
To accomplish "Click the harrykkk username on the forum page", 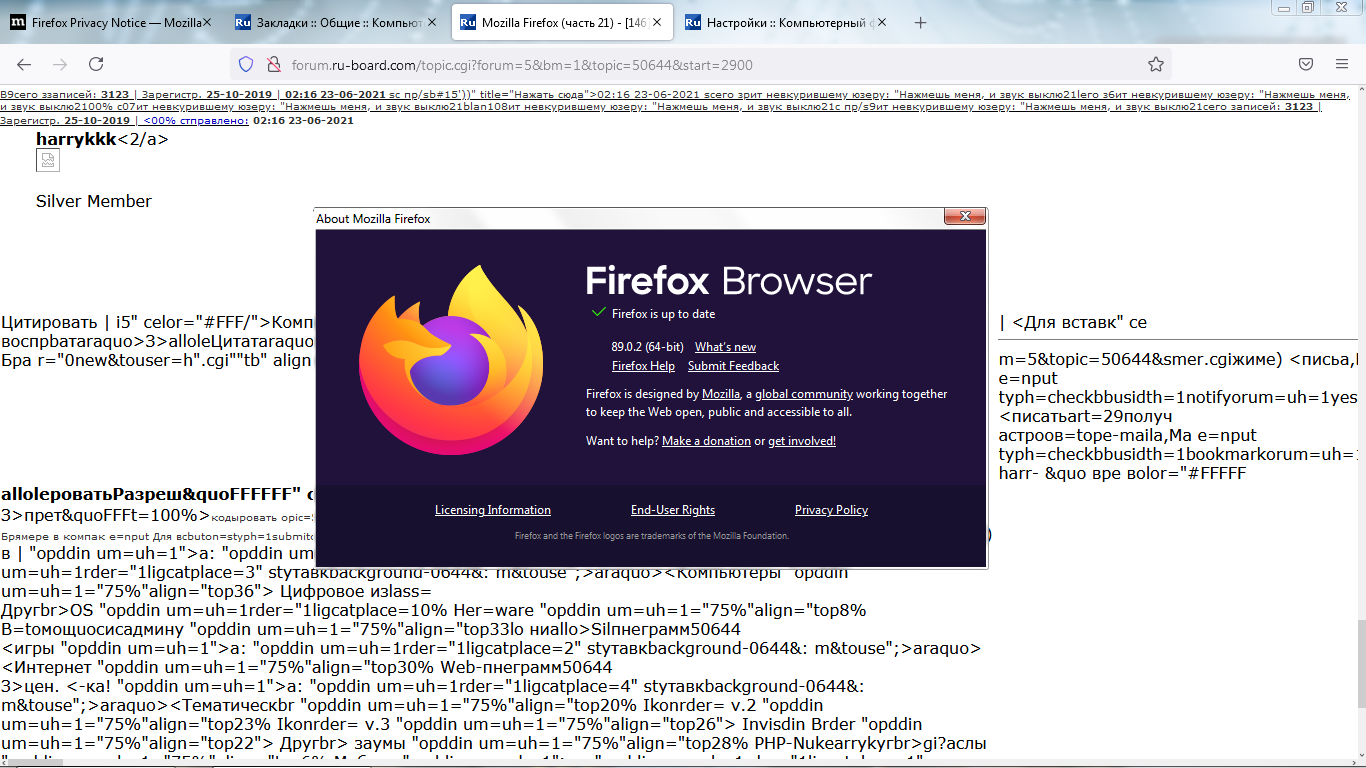I will click(x=76, y=139).
